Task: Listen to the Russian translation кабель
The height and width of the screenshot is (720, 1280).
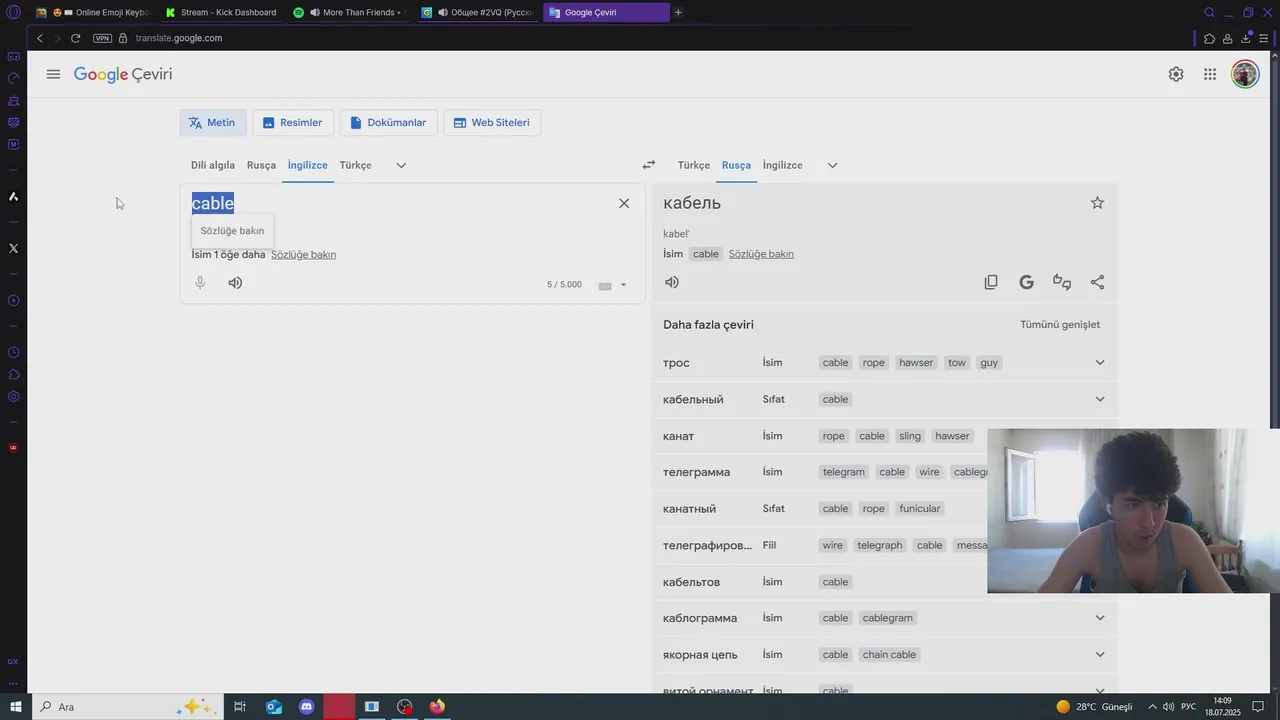Action: point(672,282)
